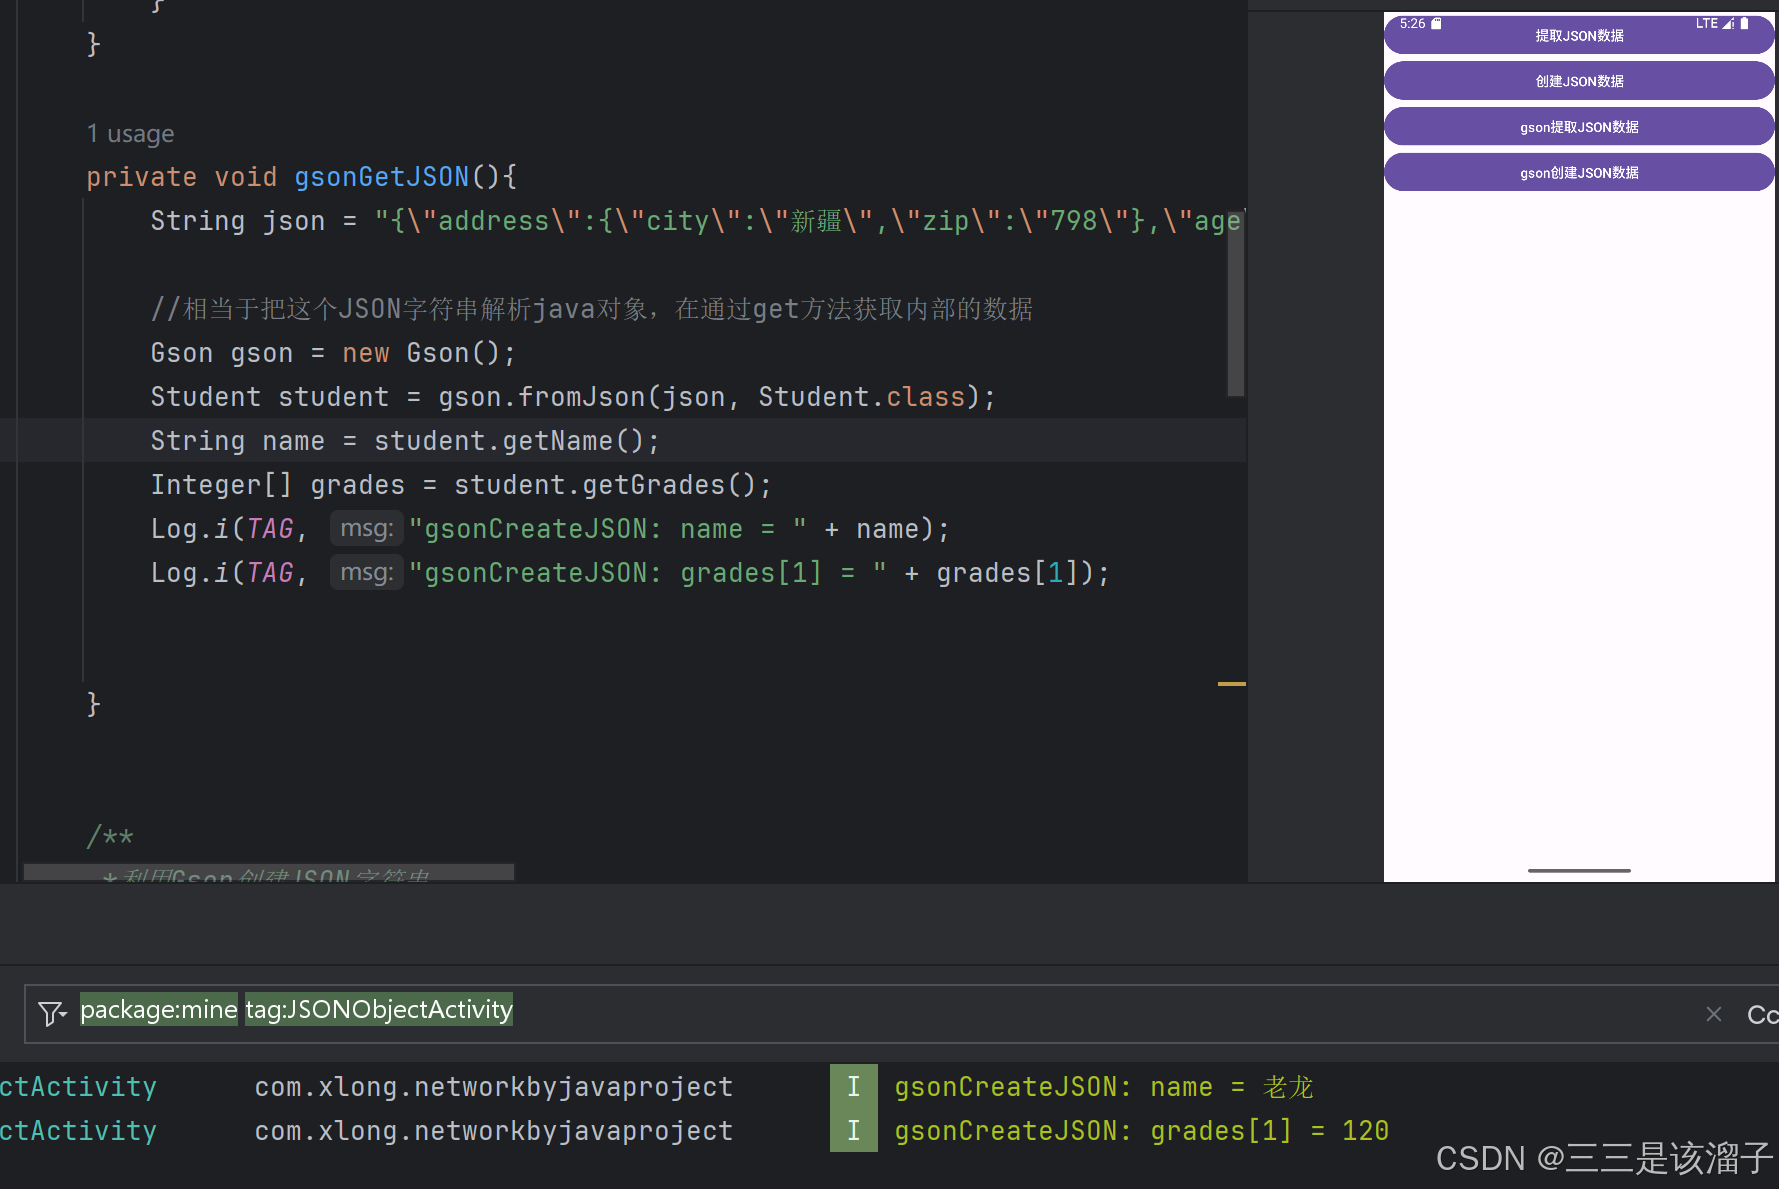Viewport: 1779px width, 1189px height.
Task: Clear the Logcat filter with X icon
Action: click(1714, 1014)
